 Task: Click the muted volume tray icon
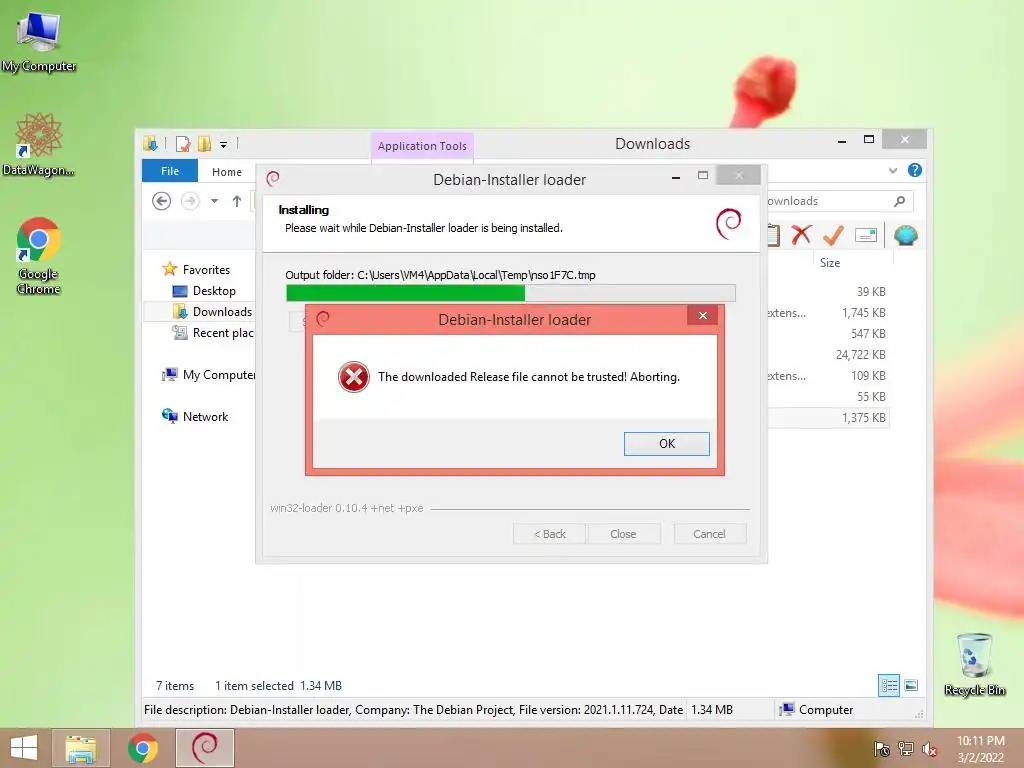click(x=929, y=749)
